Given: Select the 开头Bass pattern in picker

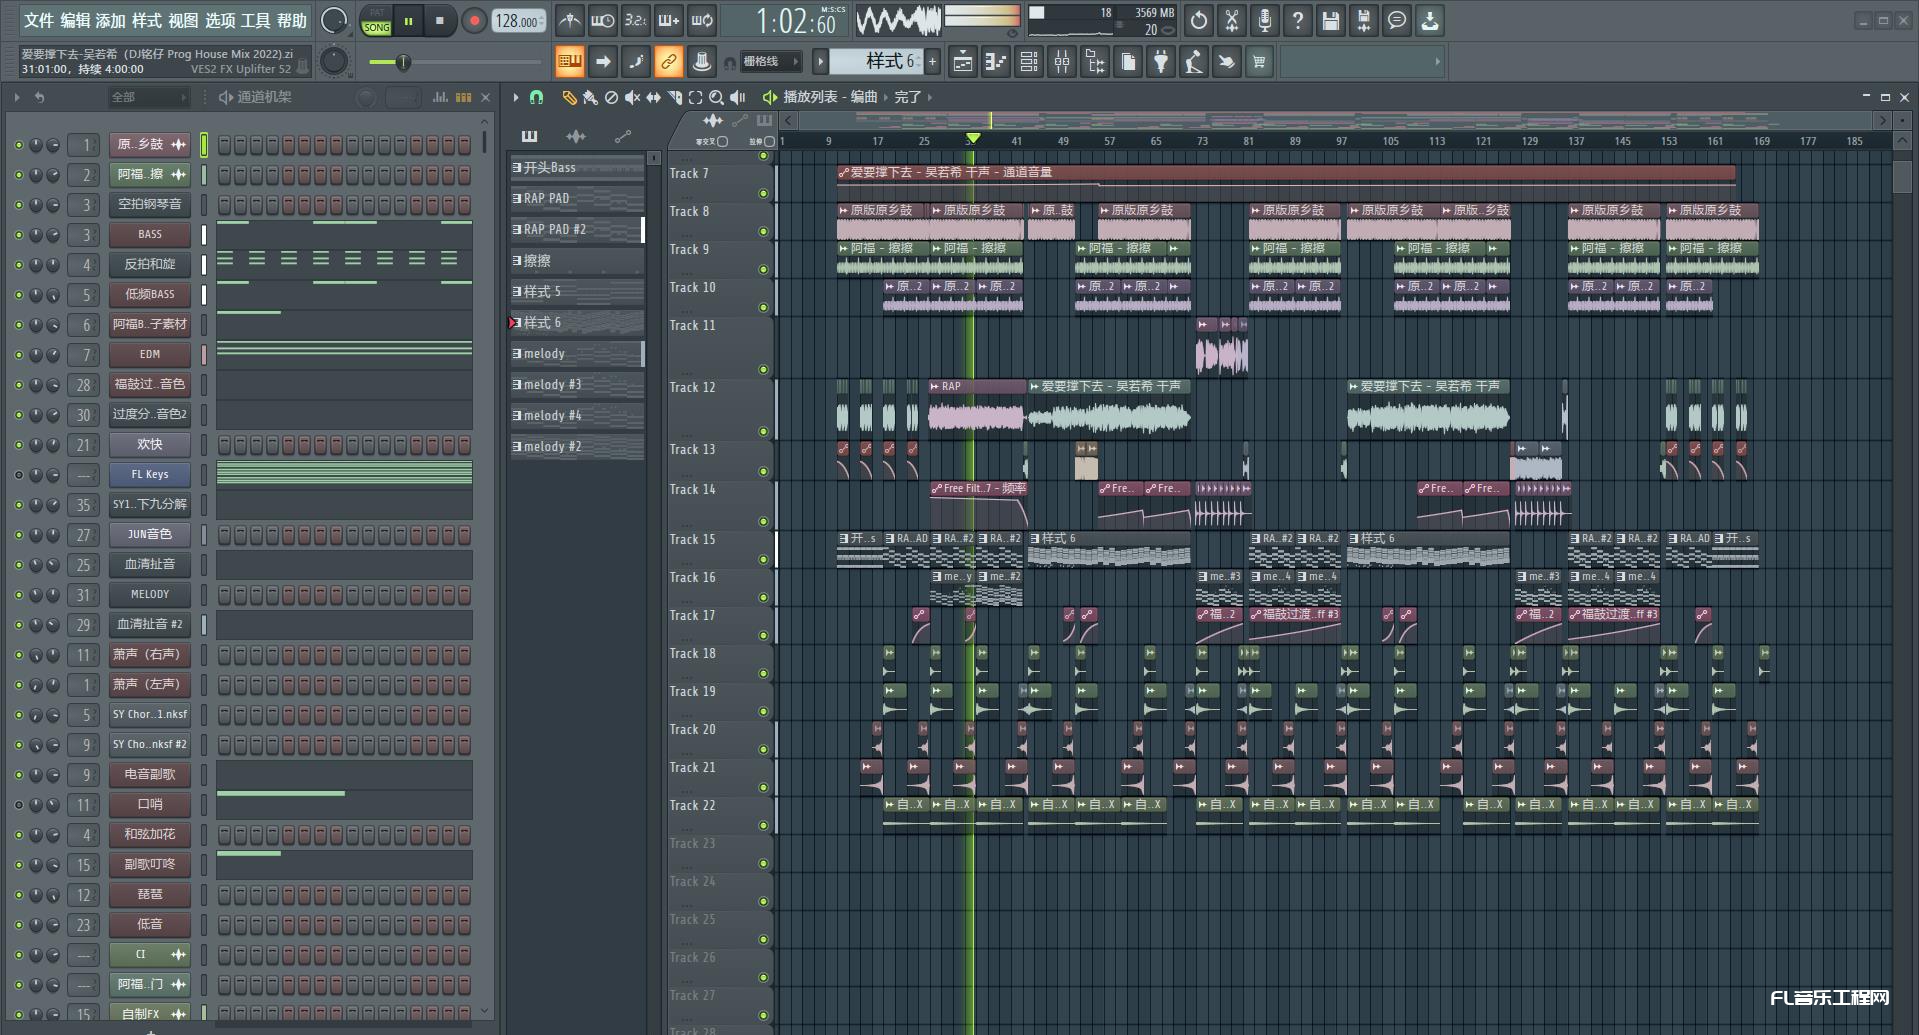Looking at the screenshot, I should [577, 167].
